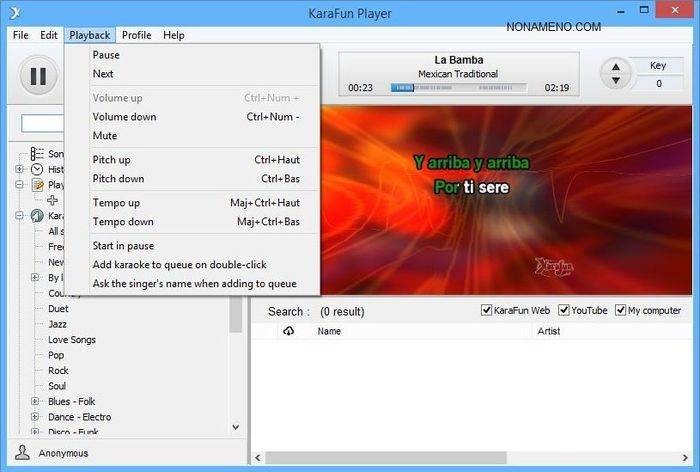Raise the key with the up arrow
The width and height of the screenshot is (700, 472).
pyautogui.click(x=616, y=67)
